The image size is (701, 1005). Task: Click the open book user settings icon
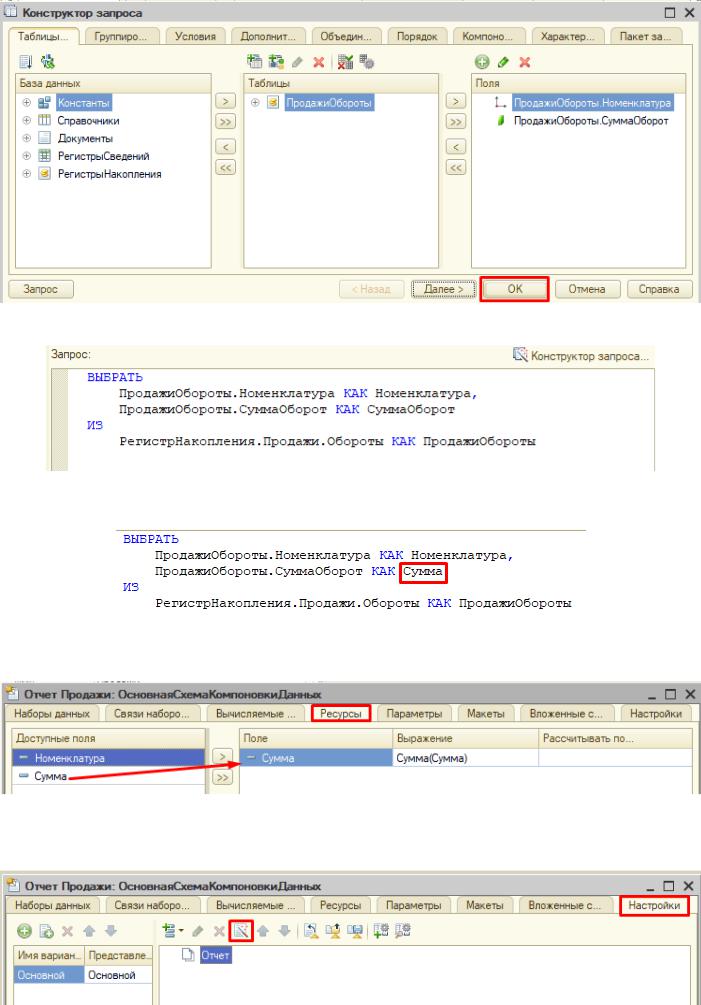point(354,931)
